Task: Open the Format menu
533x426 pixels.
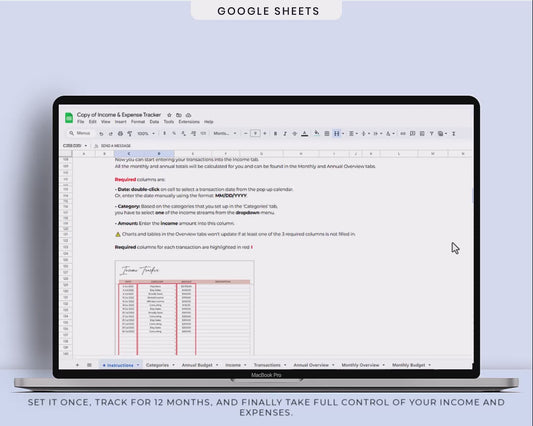Action: click(138, 122)
